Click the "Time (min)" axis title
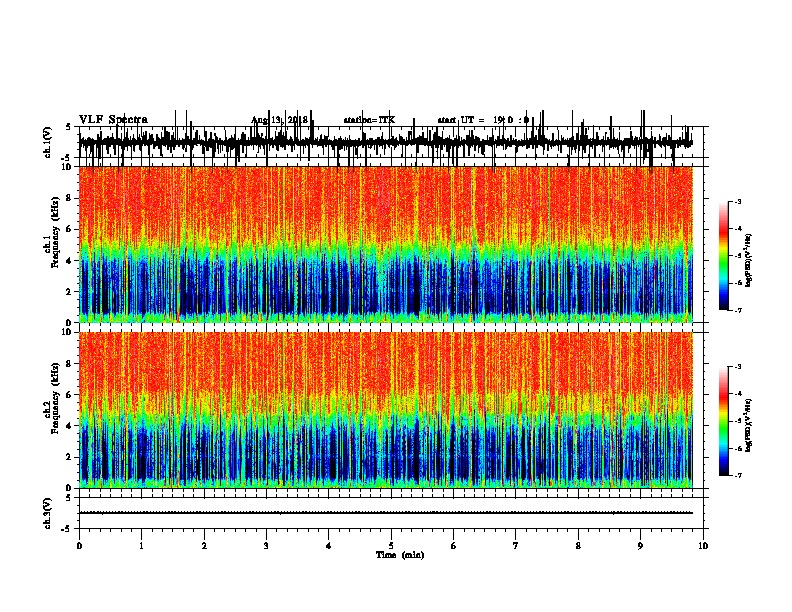Viewport: 792px width, 612px height. pos(400,555)
